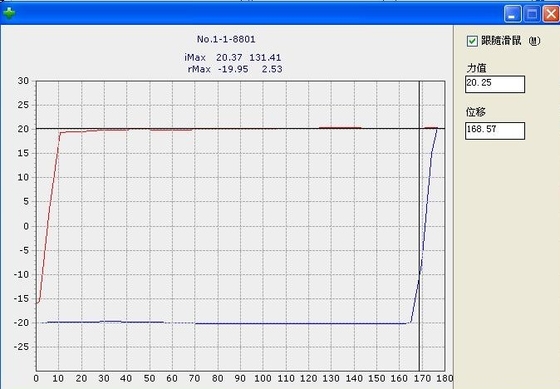Click the 位移 label
The height and width of the screenshot is (389, 560).
[476, 112]
